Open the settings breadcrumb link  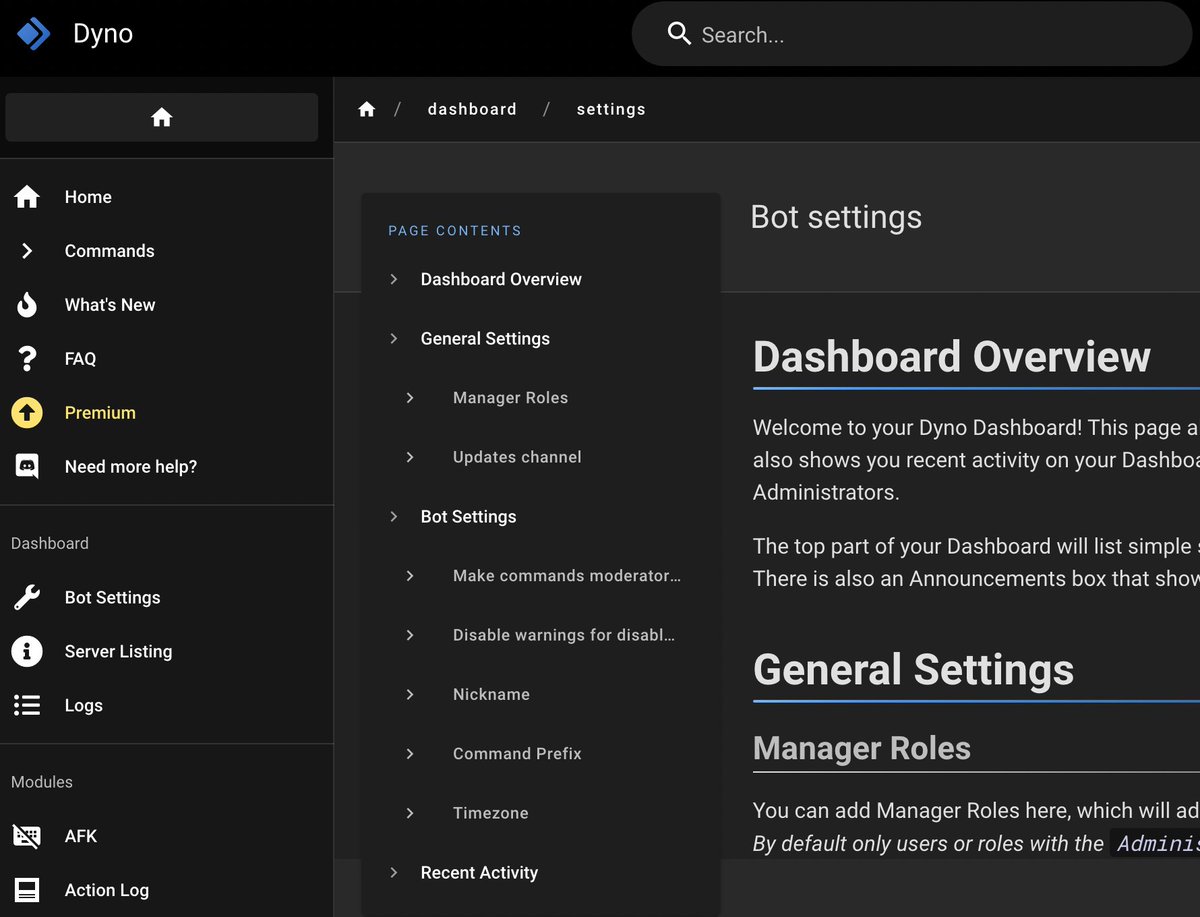(x=611, y=109)
